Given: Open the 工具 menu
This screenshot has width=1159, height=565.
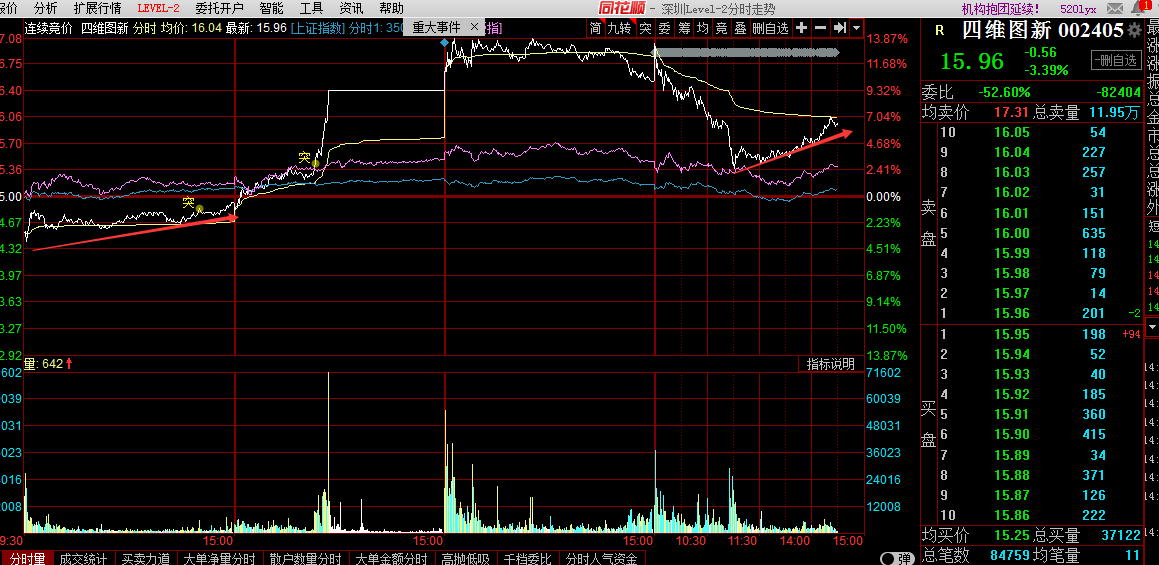Looking at the screenshot, I should pos(312,8).
